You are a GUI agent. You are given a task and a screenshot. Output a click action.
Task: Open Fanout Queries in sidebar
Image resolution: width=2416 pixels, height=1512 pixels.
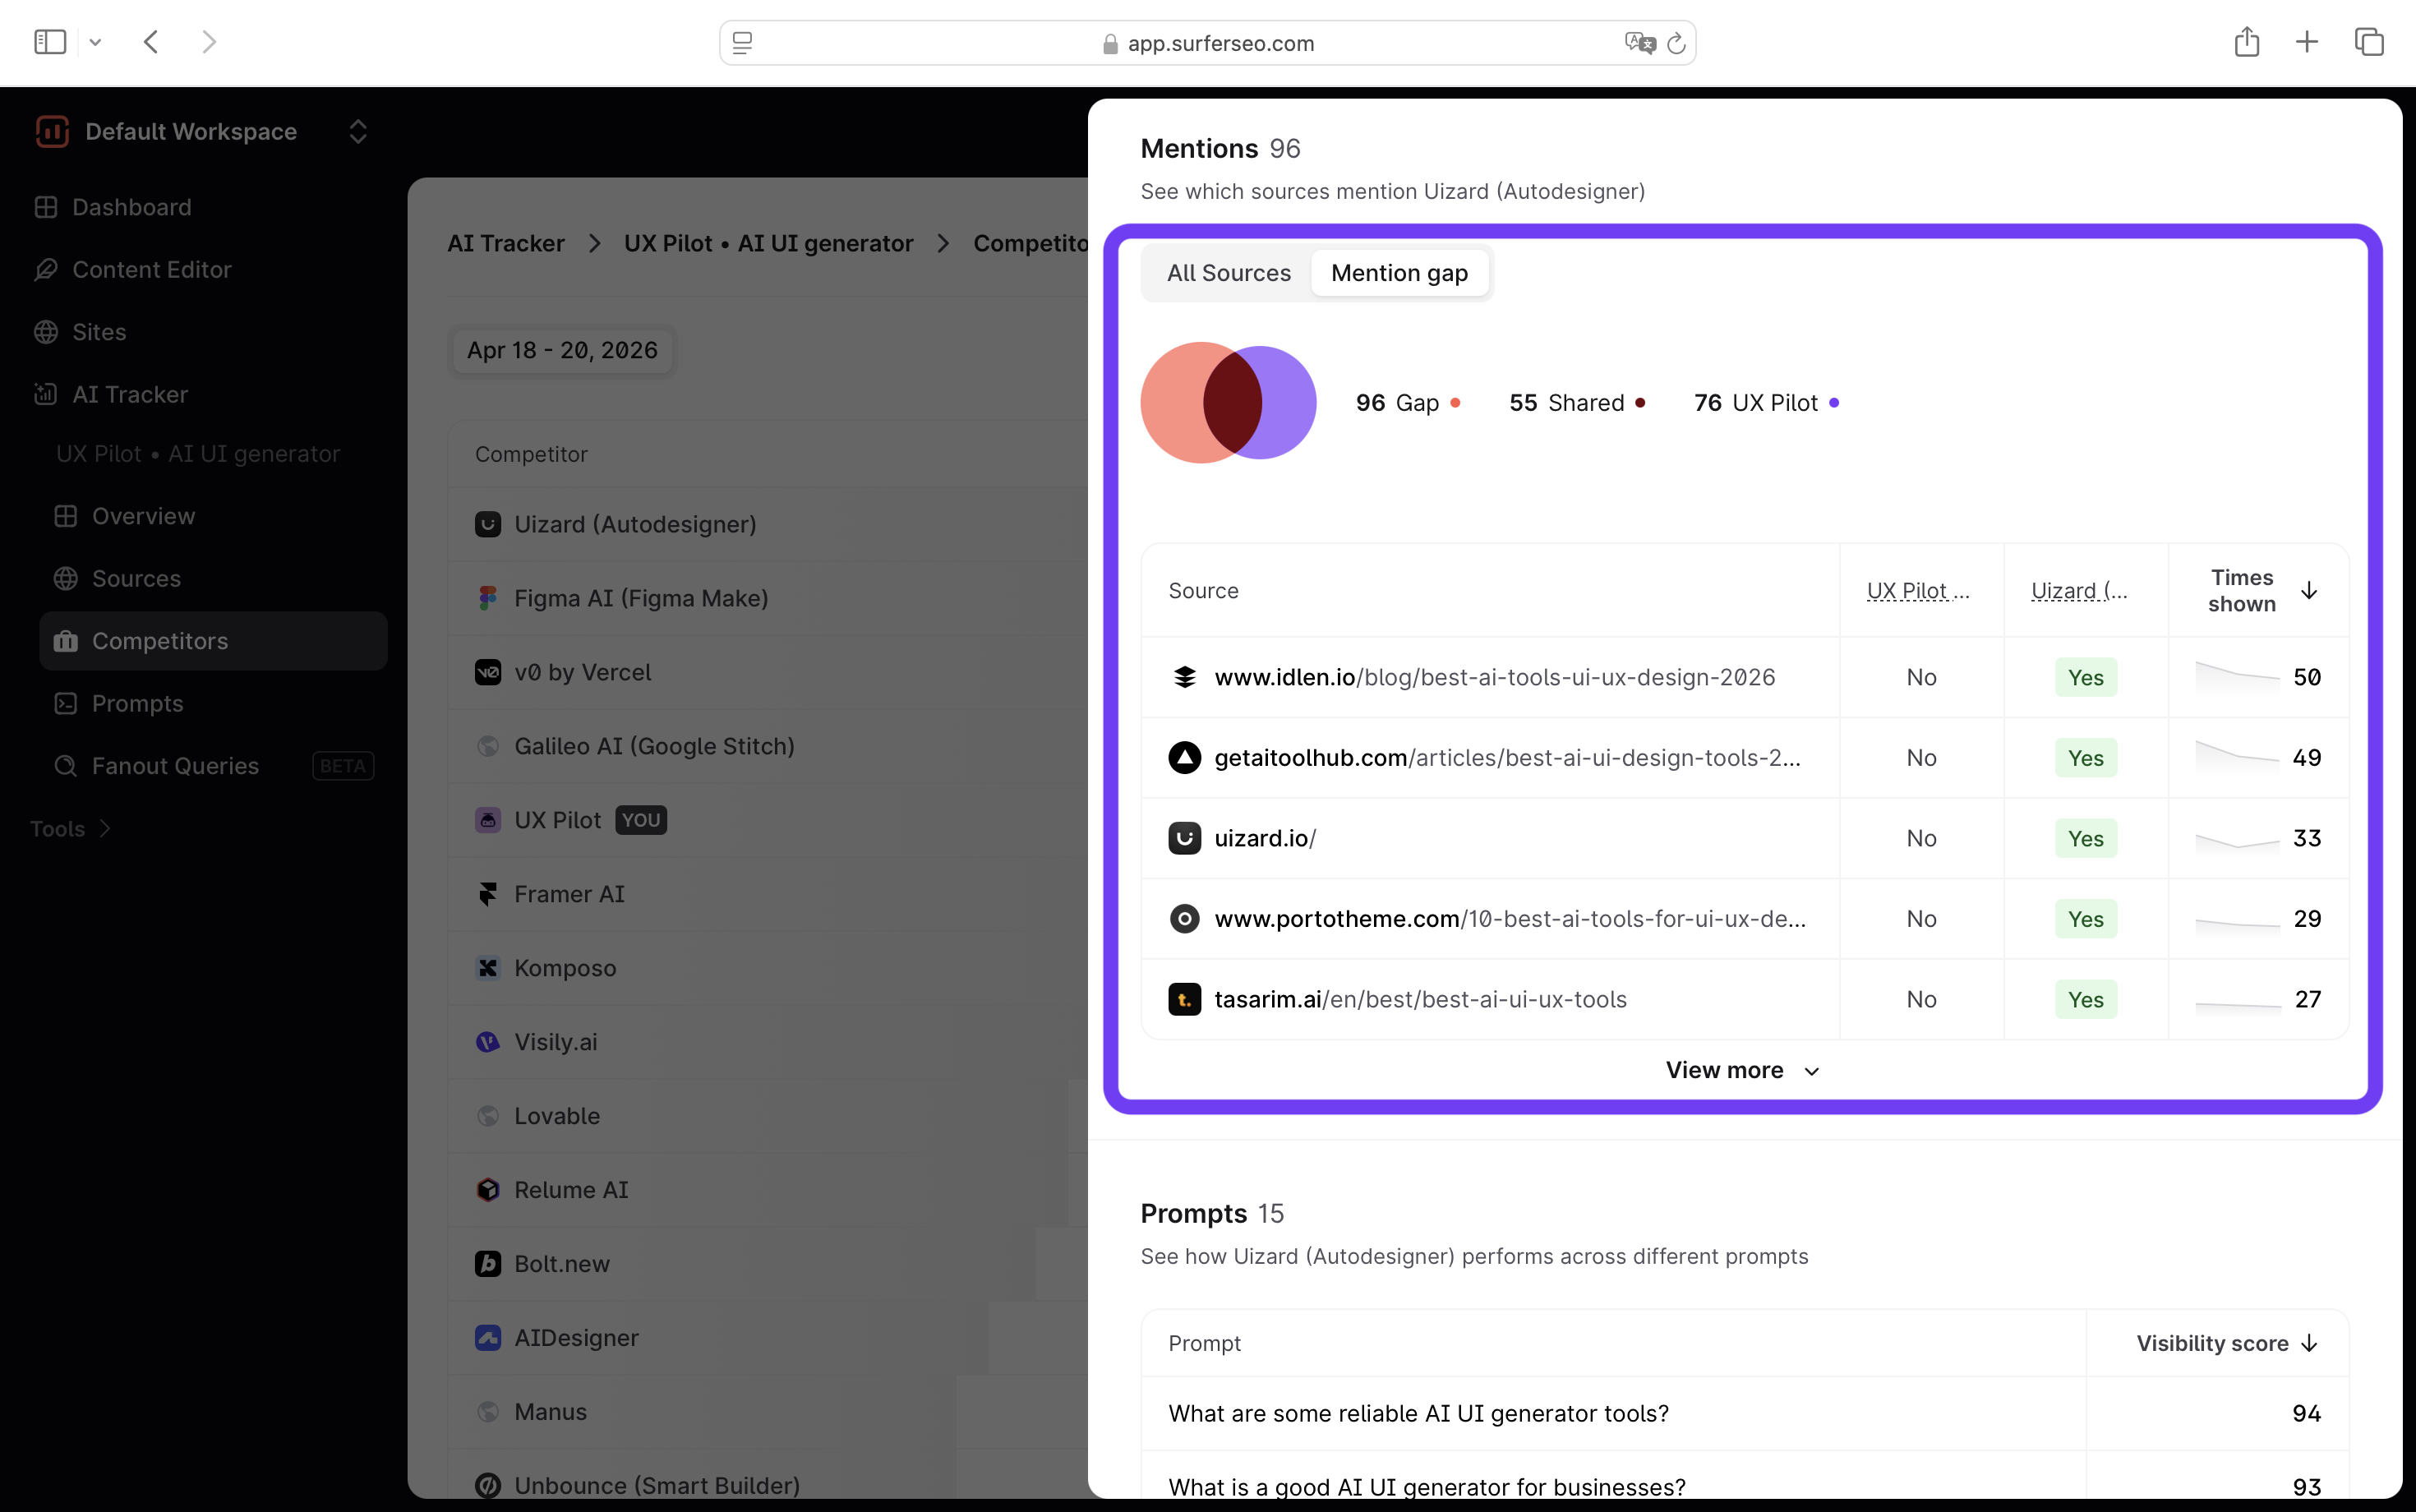pos(175,766)
